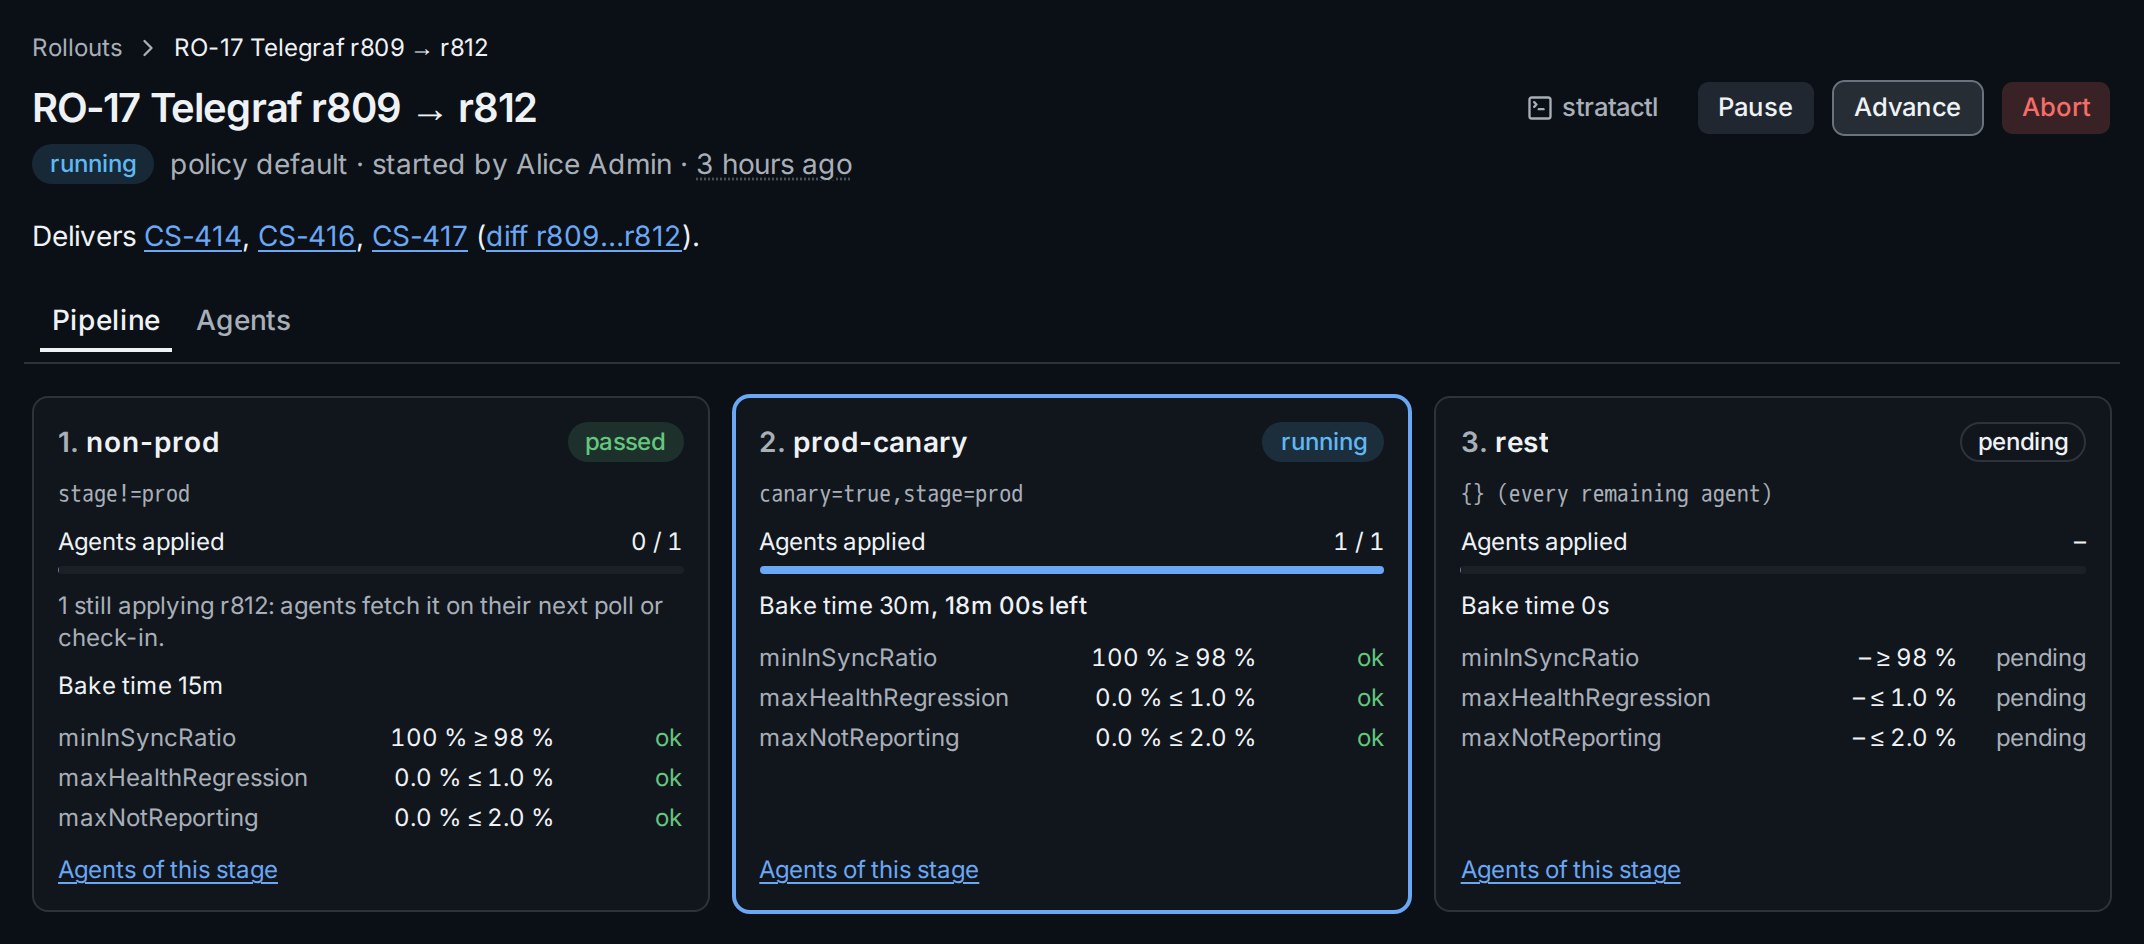Screen dimensions: 2144x944
Task: Select the '2. prod-canary' stage title
Action: click(863, 442)
